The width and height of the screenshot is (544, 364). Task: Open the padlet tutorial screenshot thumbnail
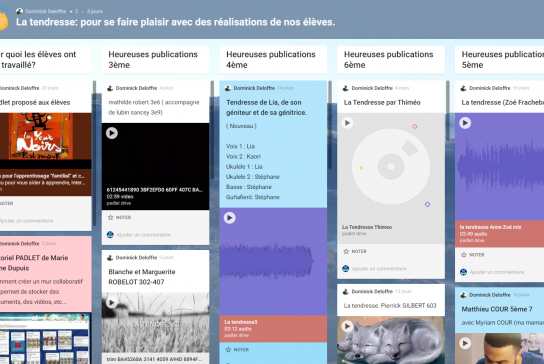(x=45, y=338)
